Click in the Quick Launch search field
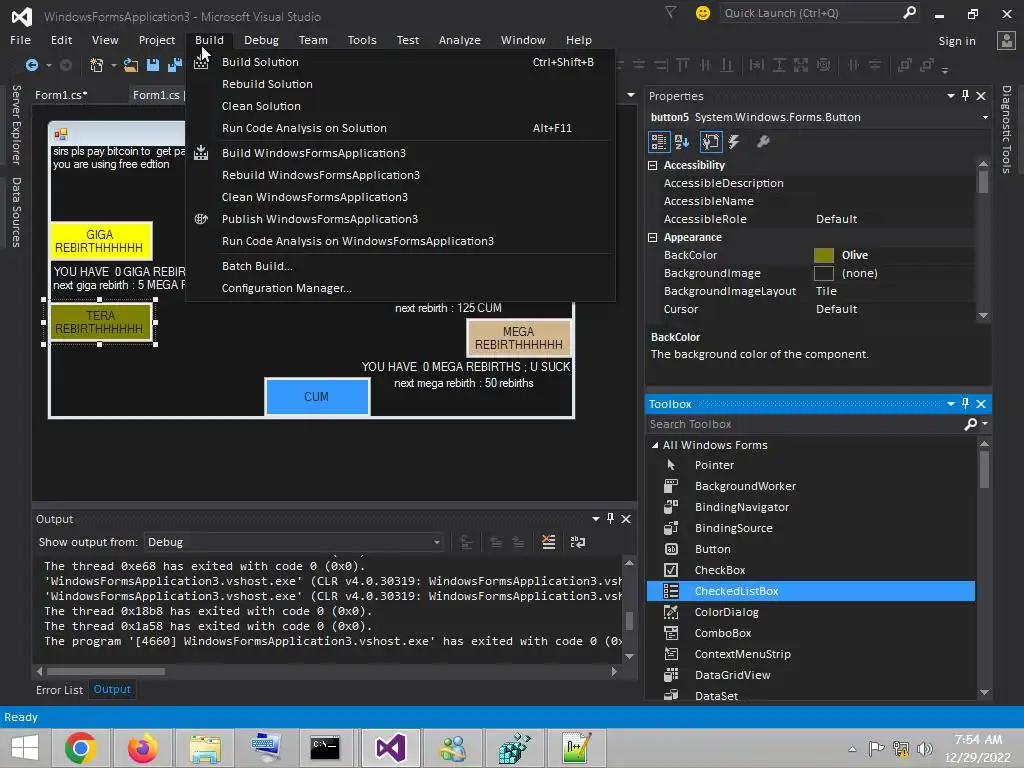 click(x=810, y=13)
